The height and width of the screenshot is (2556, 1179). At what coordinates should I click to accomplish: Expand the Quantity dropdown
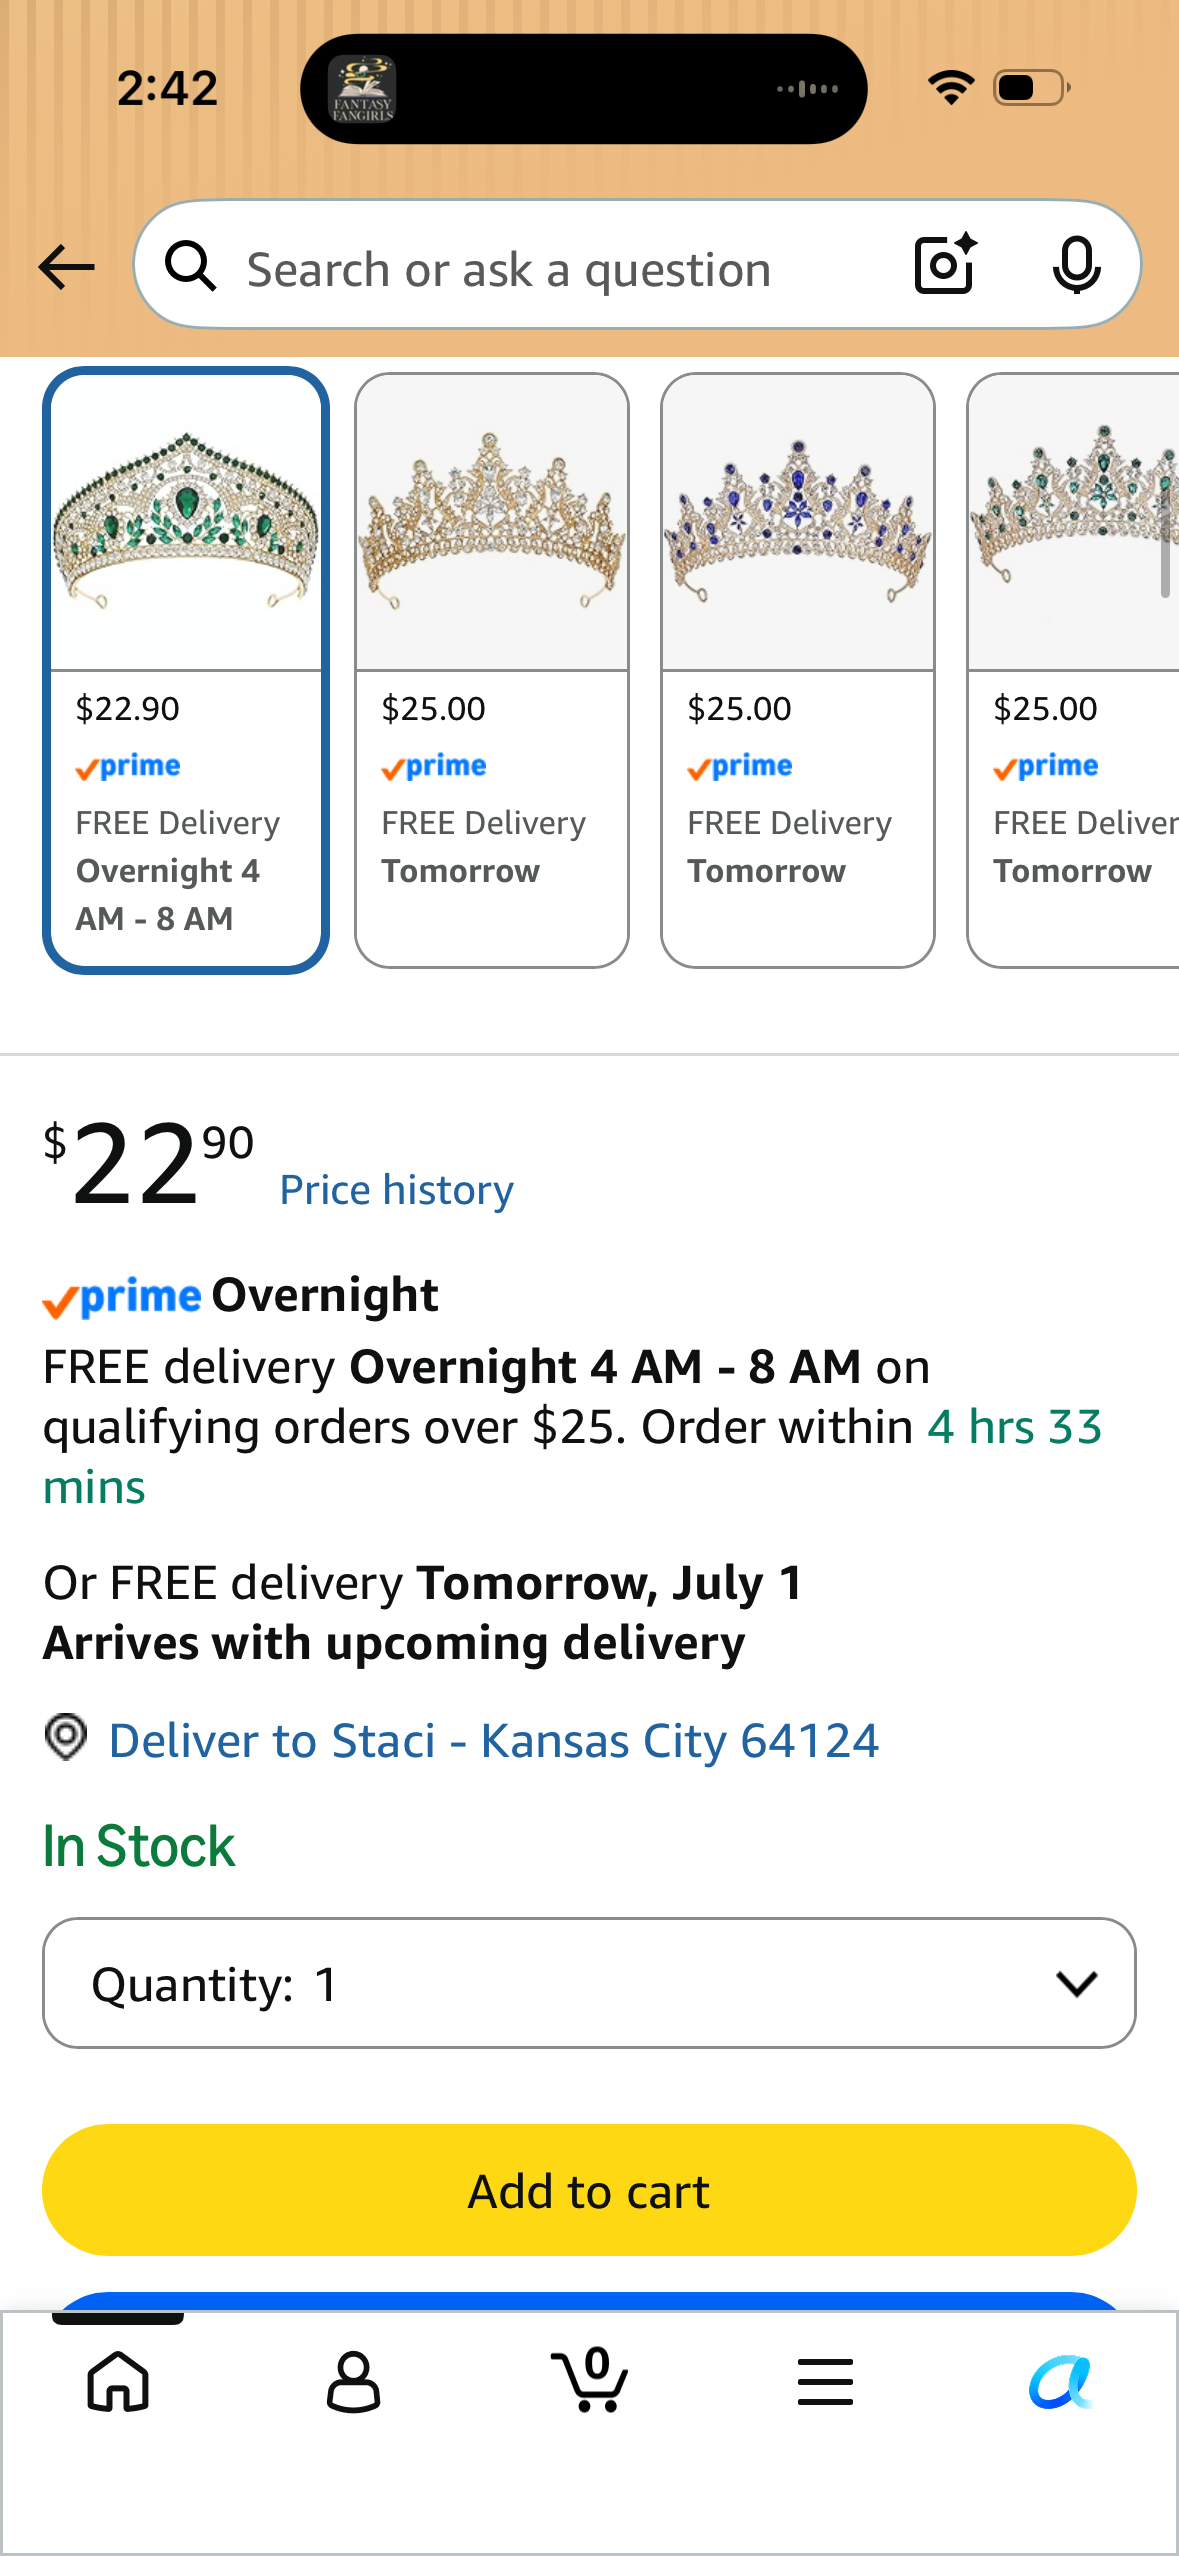(589, 1983)
